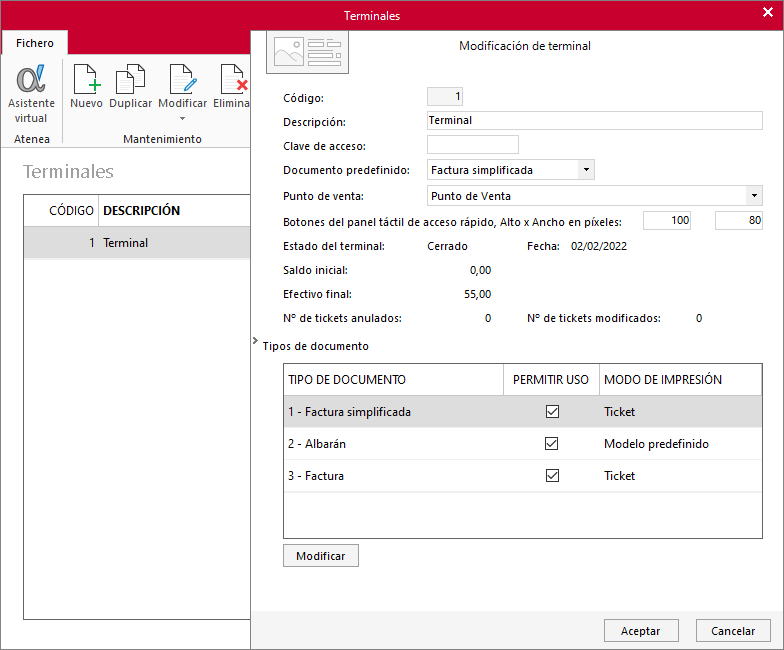Click the MODO DE IMPRESIÓN column header
This screenshot has width=784, height=650.
tap(680, 380)
